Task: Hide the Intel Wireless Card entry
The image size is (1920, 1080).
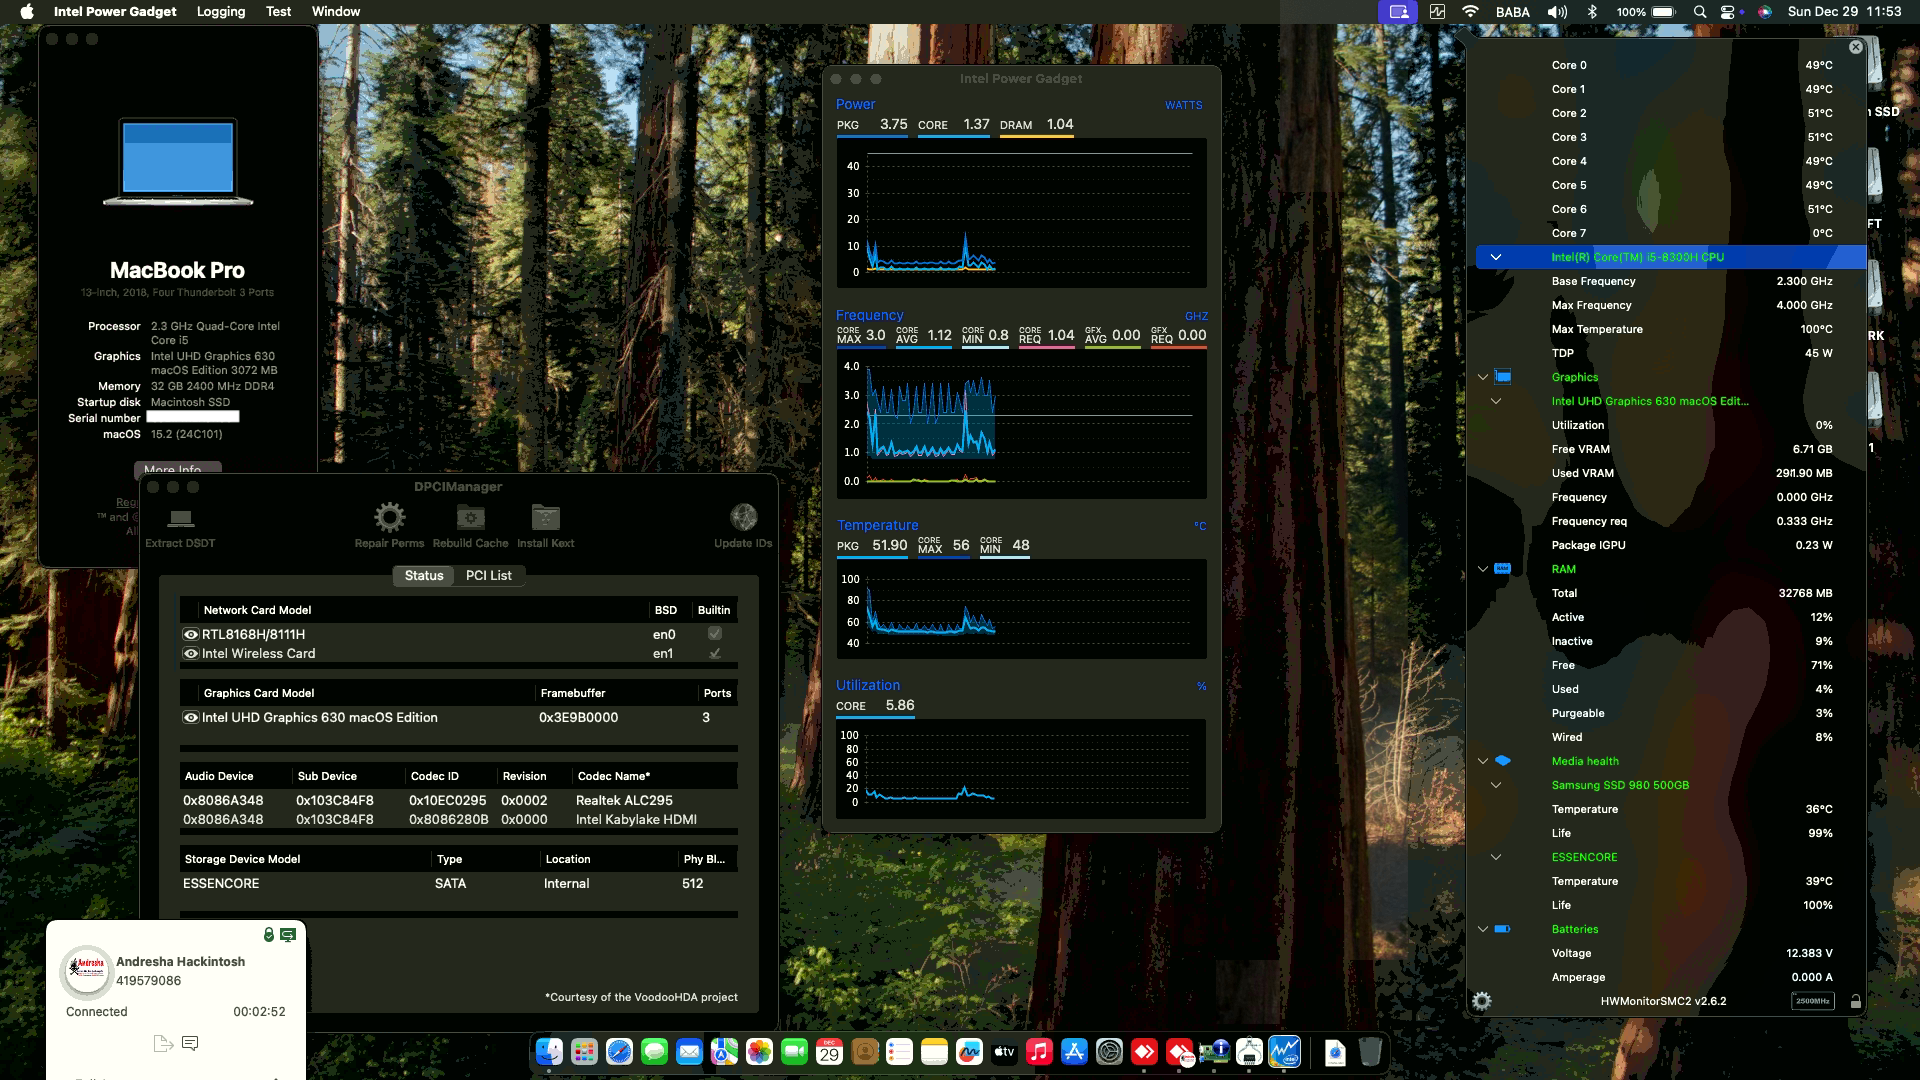Action: (x=191, y=653)
